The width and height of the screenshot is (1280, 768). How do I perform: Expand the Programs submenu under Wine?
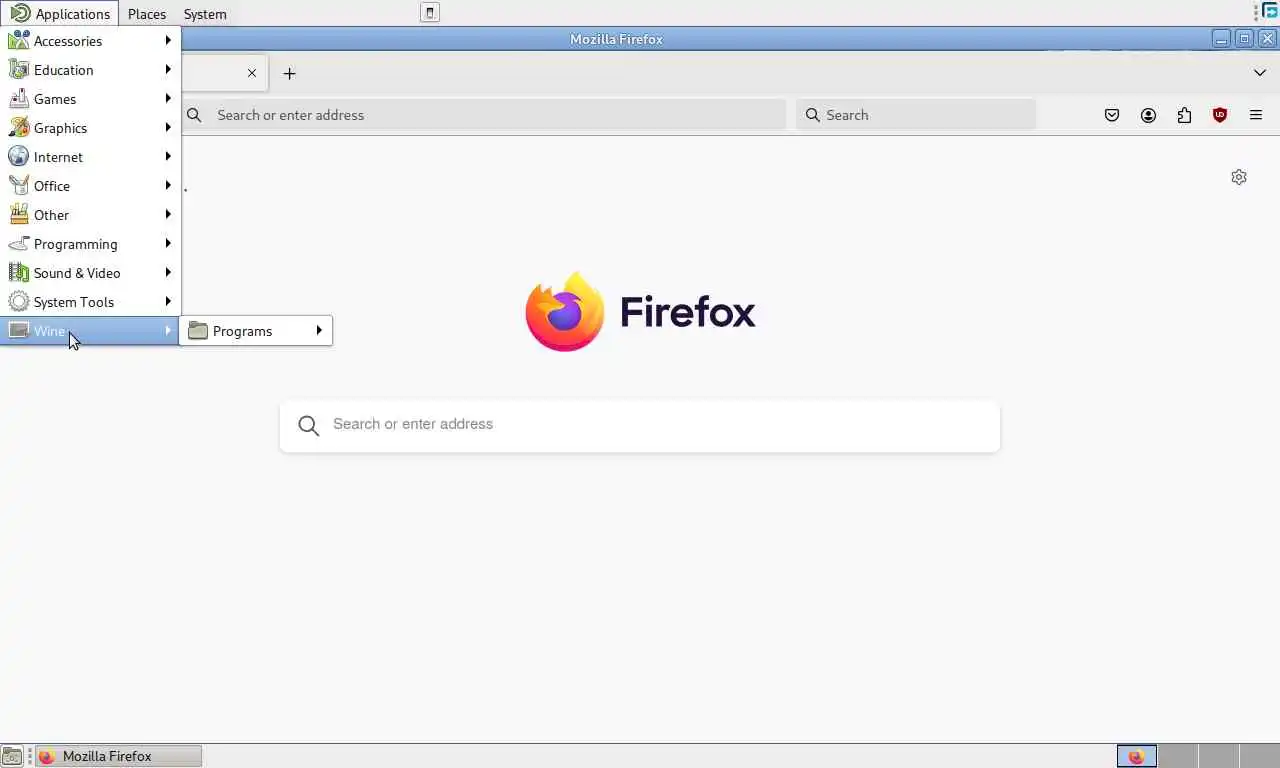click(255, 331)
